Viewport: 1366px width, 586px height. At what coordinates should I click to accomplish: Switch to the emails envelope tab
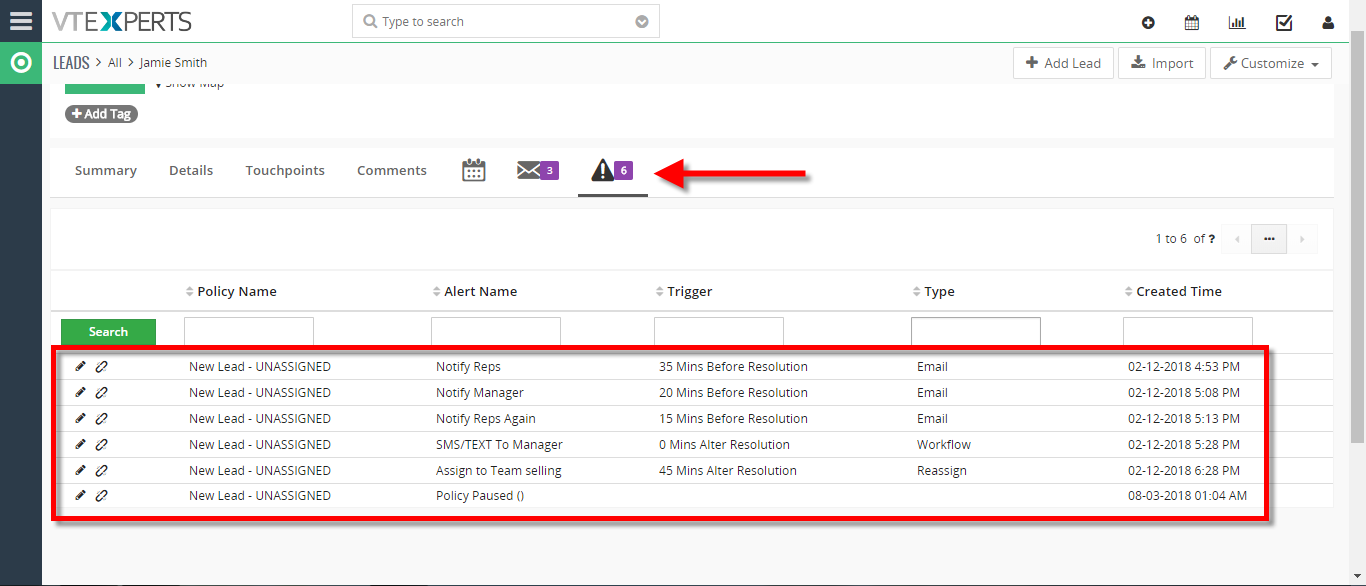(538, 171)
